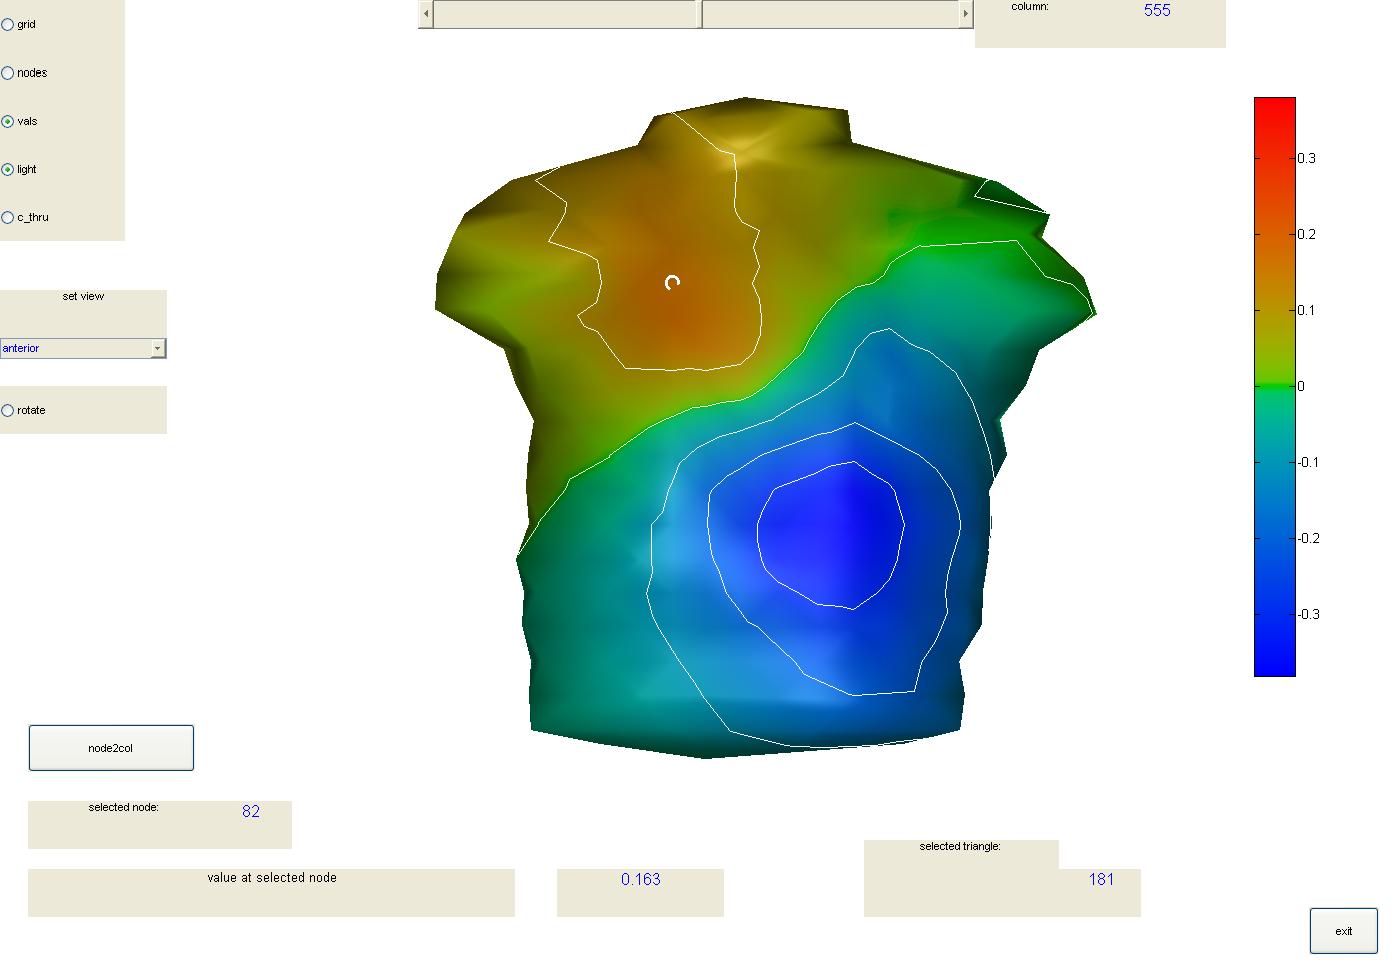The width and height of the screenshot is (1393, 965).
Task: Click the circular selected-node marker on torso
Action: click(x=672, y=283)
